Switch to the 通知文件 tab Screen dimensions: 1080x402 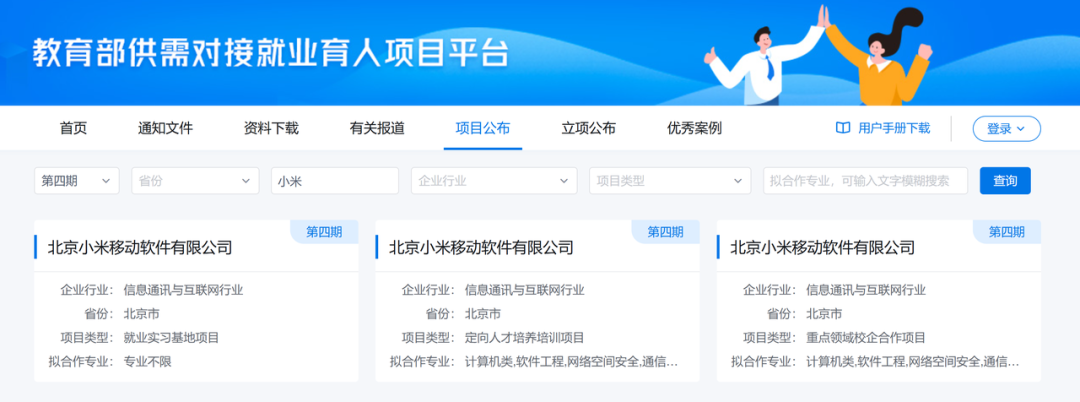pos(165,128)
